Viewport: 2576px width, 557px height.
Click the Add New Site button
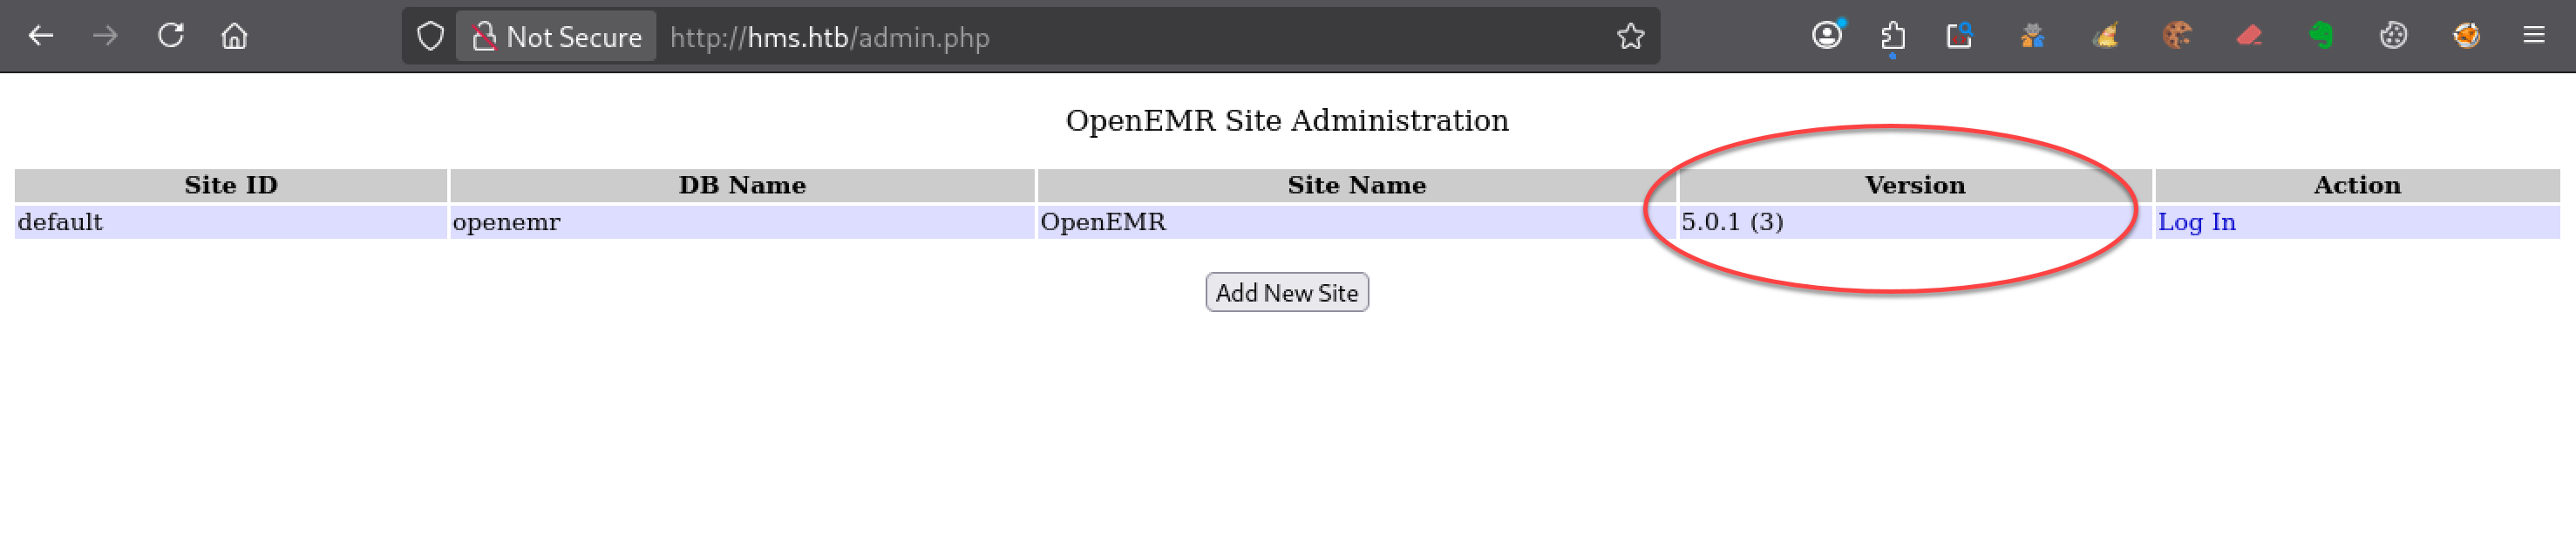pos(1287,293)
